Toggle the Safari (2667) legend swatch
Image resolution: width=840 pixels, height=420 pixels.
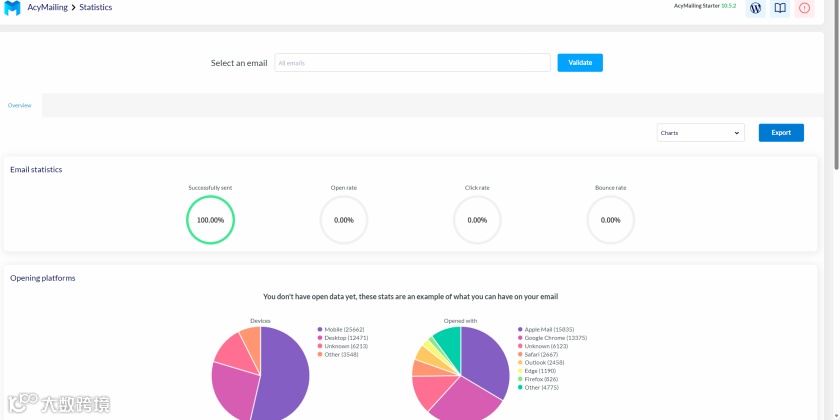tap(520, 354)
